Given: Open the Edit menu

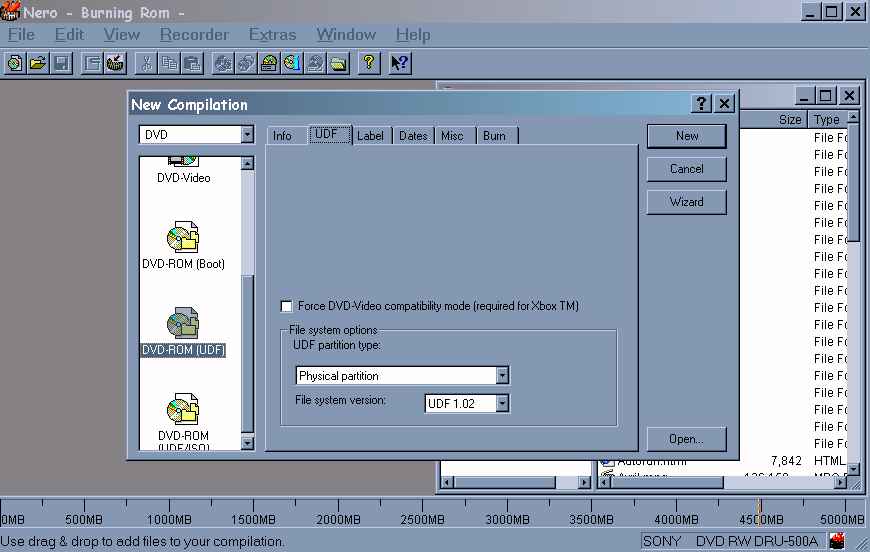Looking at the screenshot, I should click(x=69, y=35).
